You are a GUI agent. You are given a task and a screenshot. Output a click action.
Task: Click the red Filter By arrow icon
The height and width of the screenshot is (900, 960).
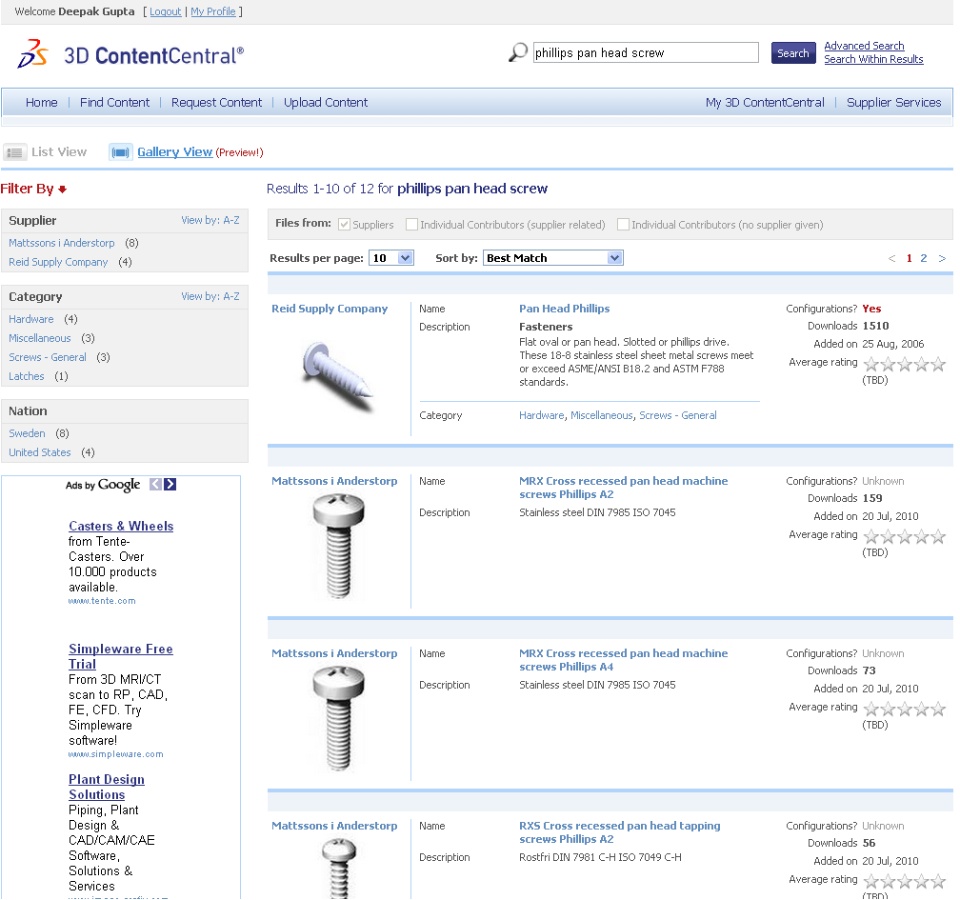(62, 189)
